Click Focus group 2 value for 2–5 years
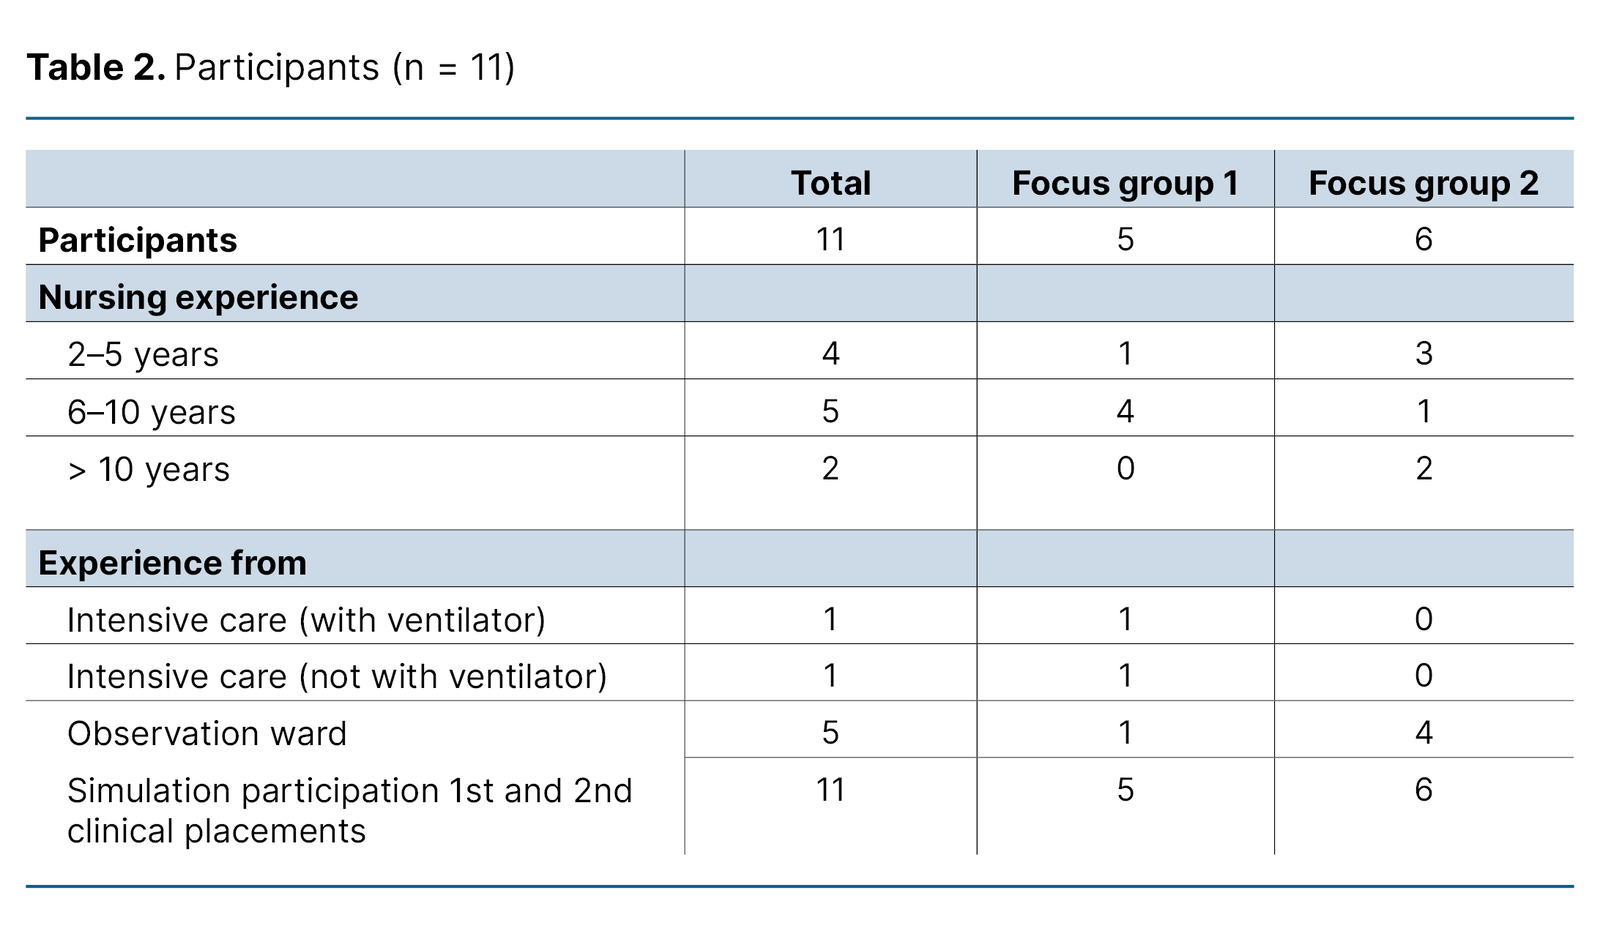 click(1423, 354)
